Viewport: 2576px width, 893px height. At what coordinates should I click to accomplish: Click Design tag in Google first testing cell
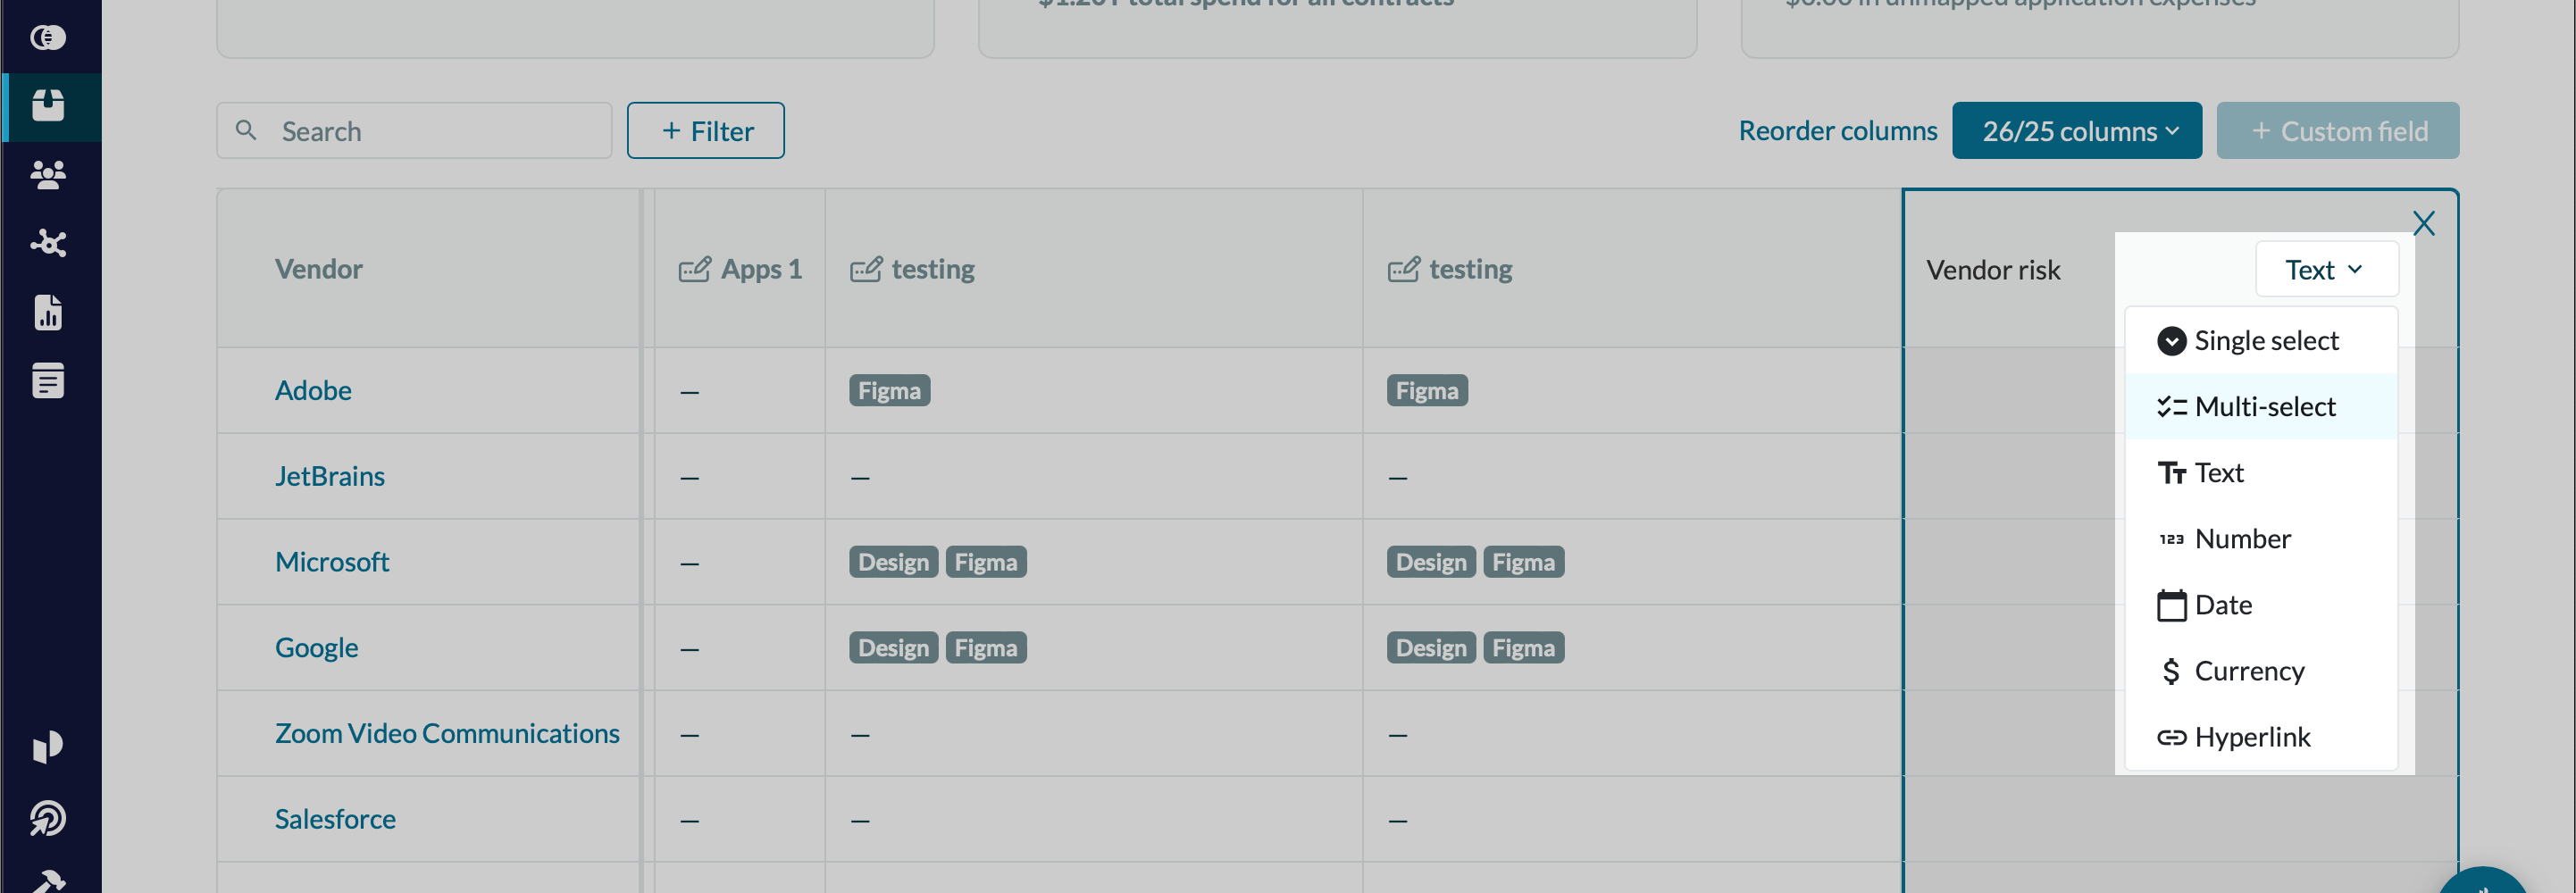coord(893,648)
